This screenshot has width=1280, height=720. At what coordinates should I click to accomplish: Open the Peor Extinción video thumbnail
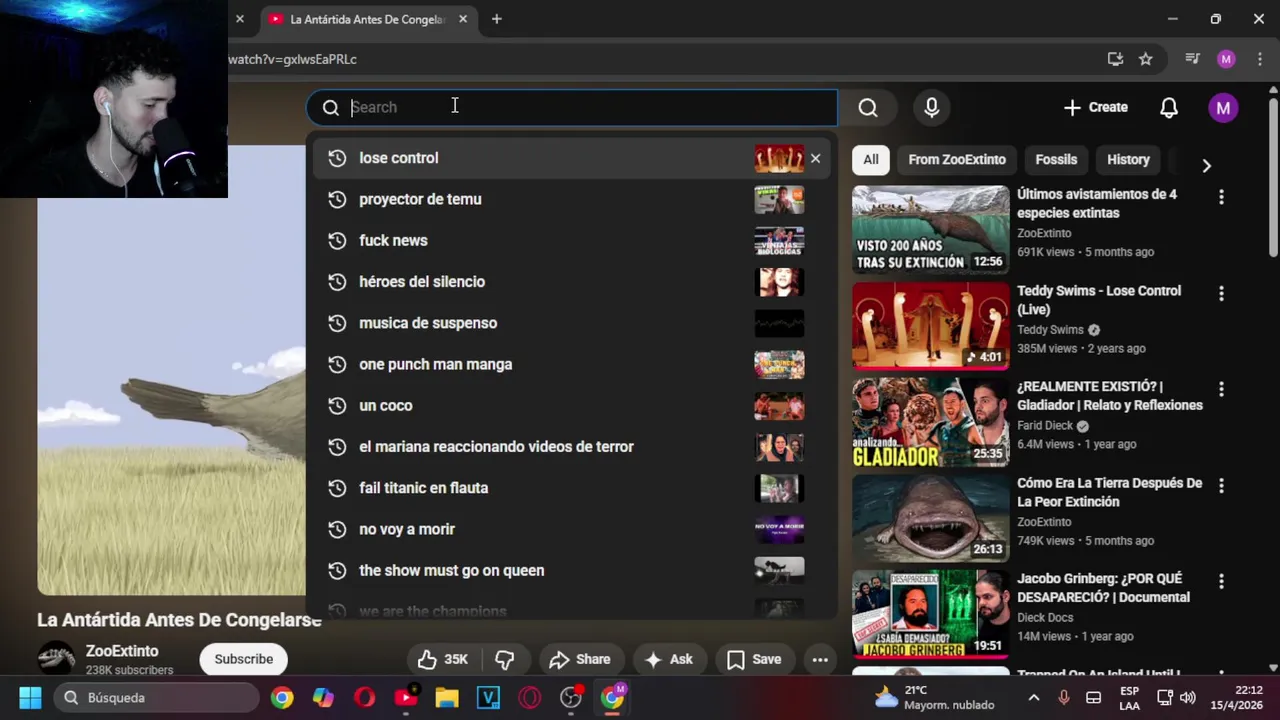[x=931, y=518]
